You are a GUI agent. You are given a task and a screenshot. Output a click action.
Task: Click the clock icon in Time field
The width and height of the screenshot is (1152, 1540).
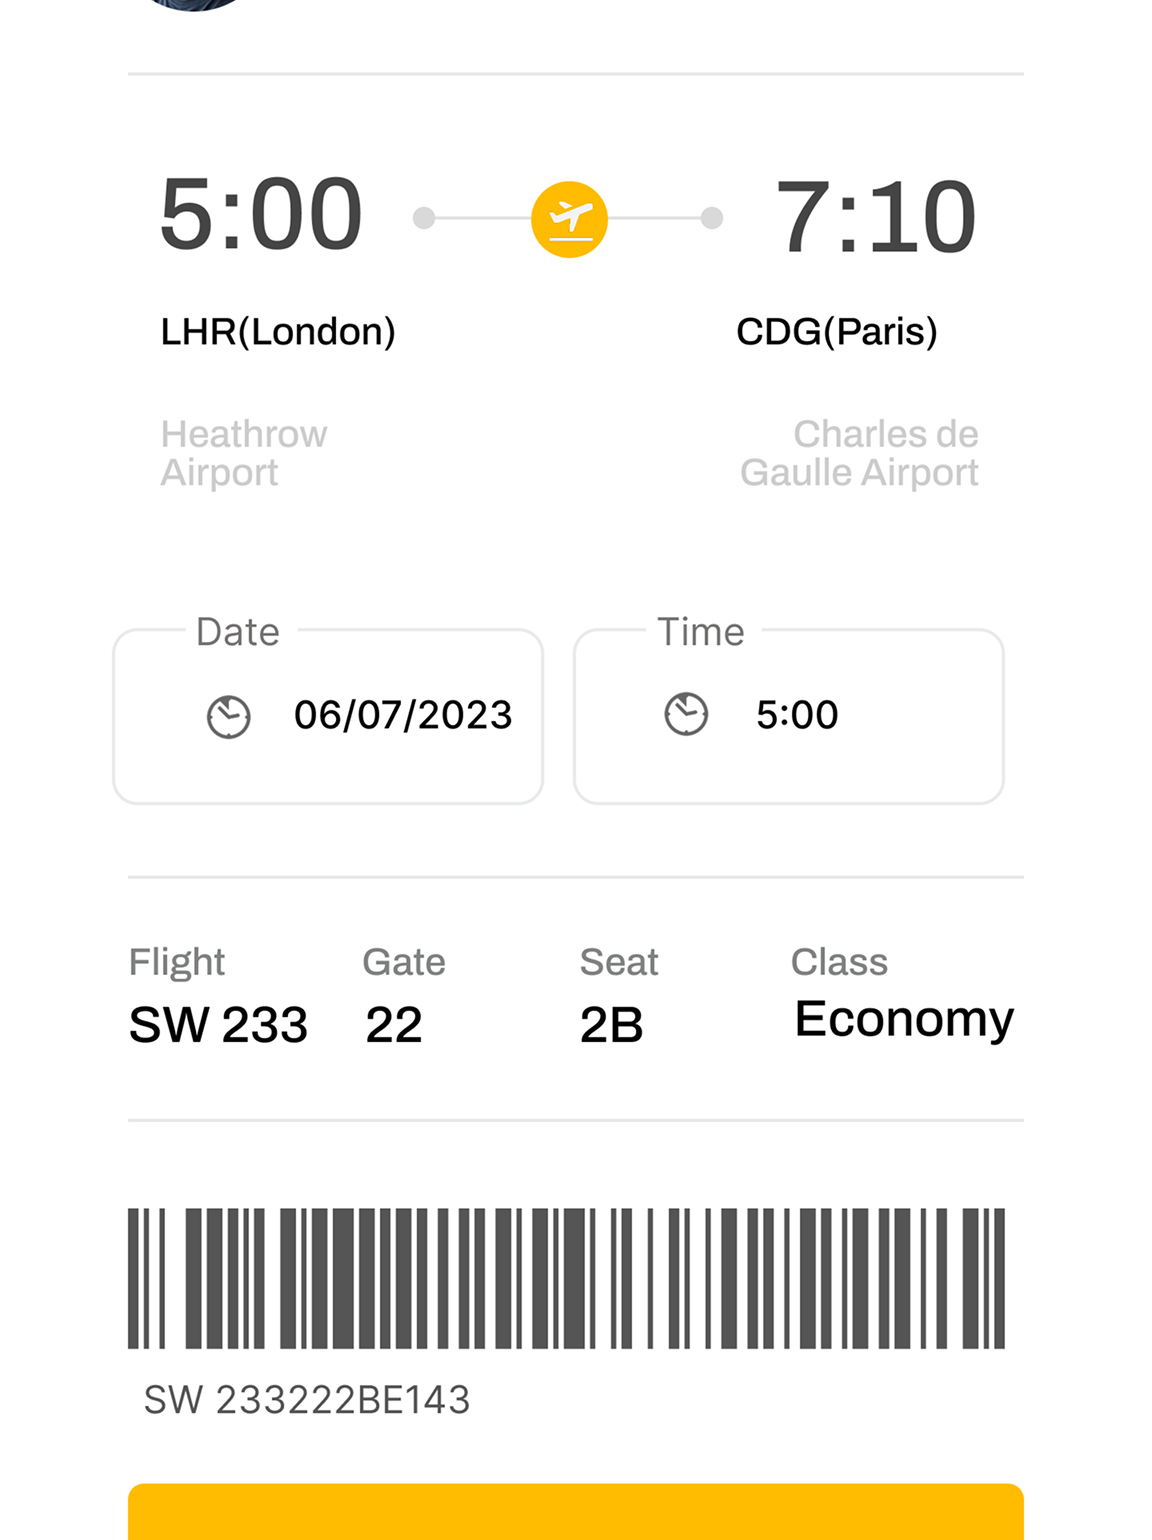686,715
